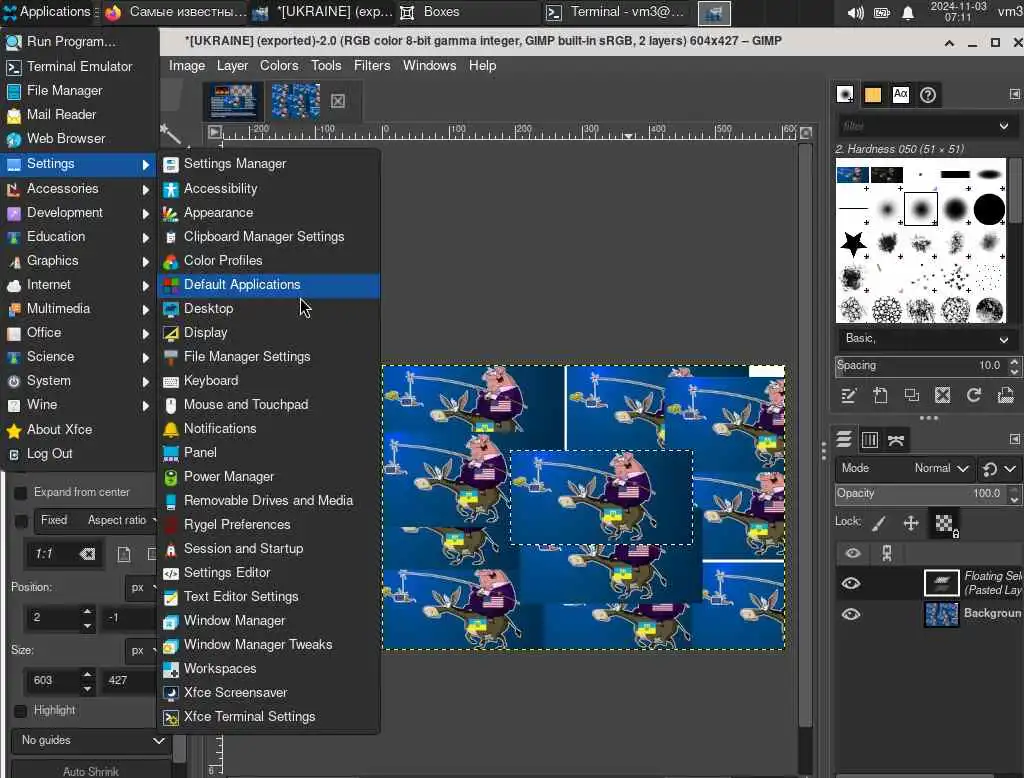Open the Document History tab icon
The image size is (1024, 778).
tap(928, 95)
